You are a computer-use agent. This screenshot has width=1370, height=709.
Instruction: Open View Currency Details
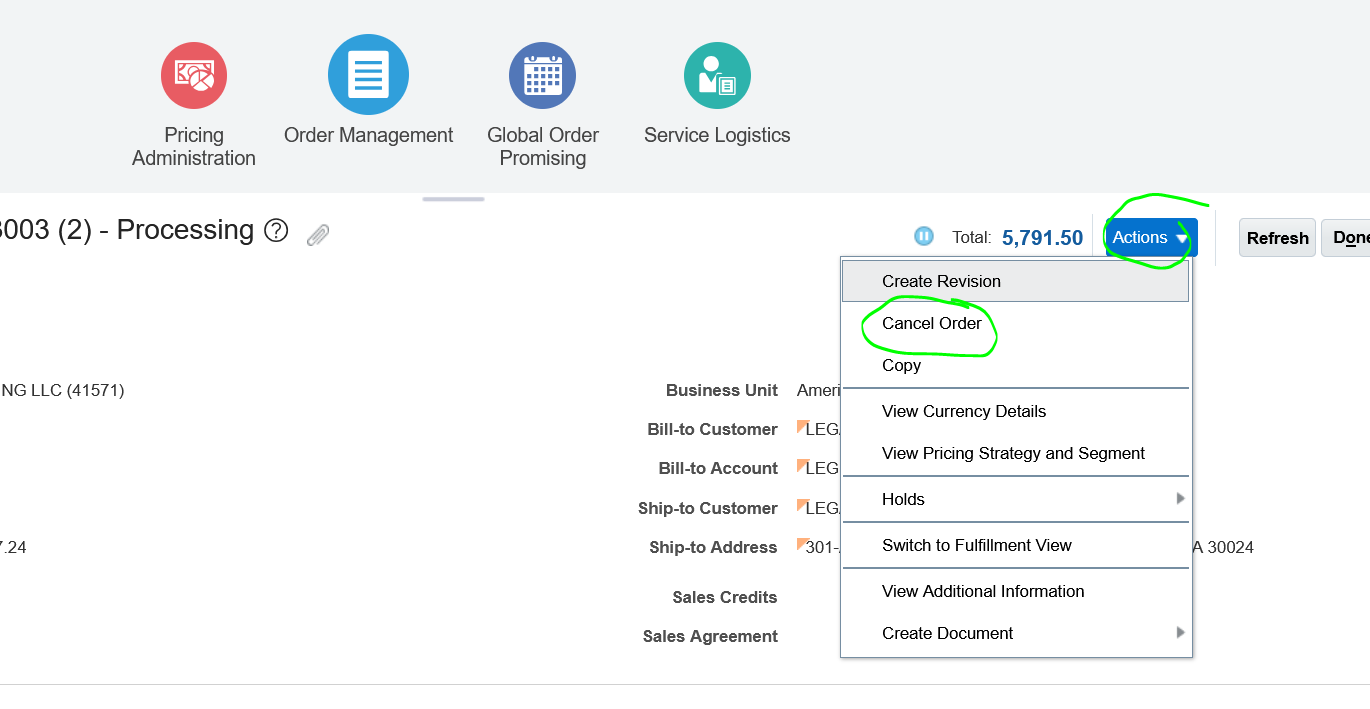coord(1016,411)
